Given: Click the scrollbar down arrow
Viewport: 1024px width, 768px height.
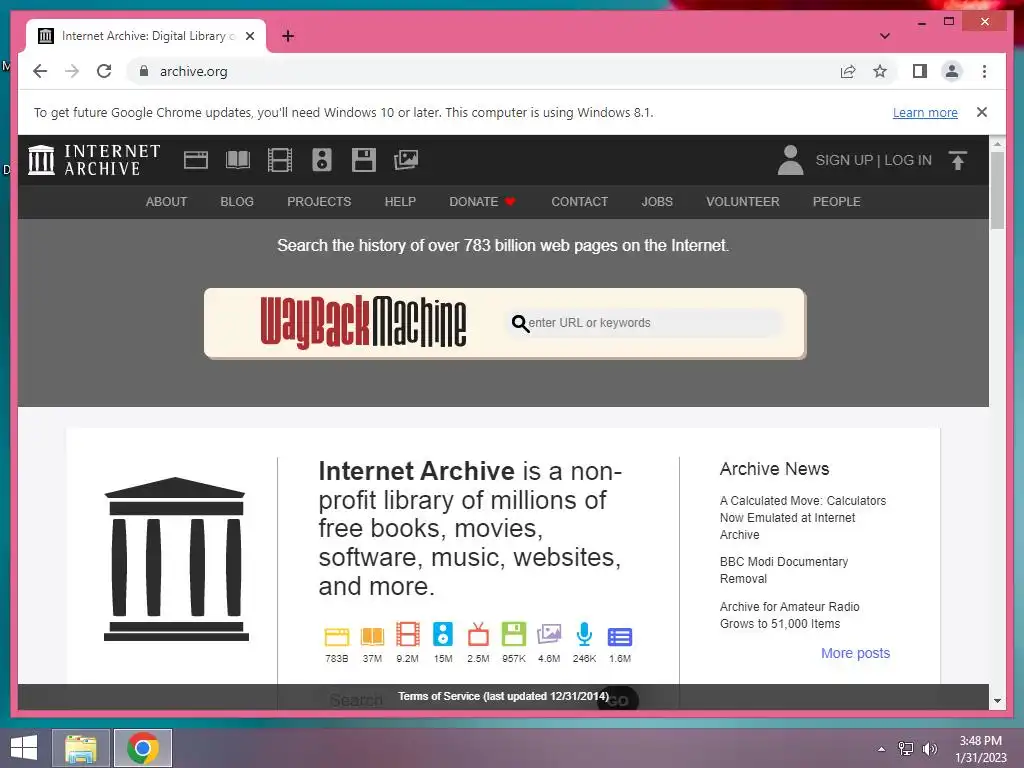Looking at the screenshot, I should point(997,701).
